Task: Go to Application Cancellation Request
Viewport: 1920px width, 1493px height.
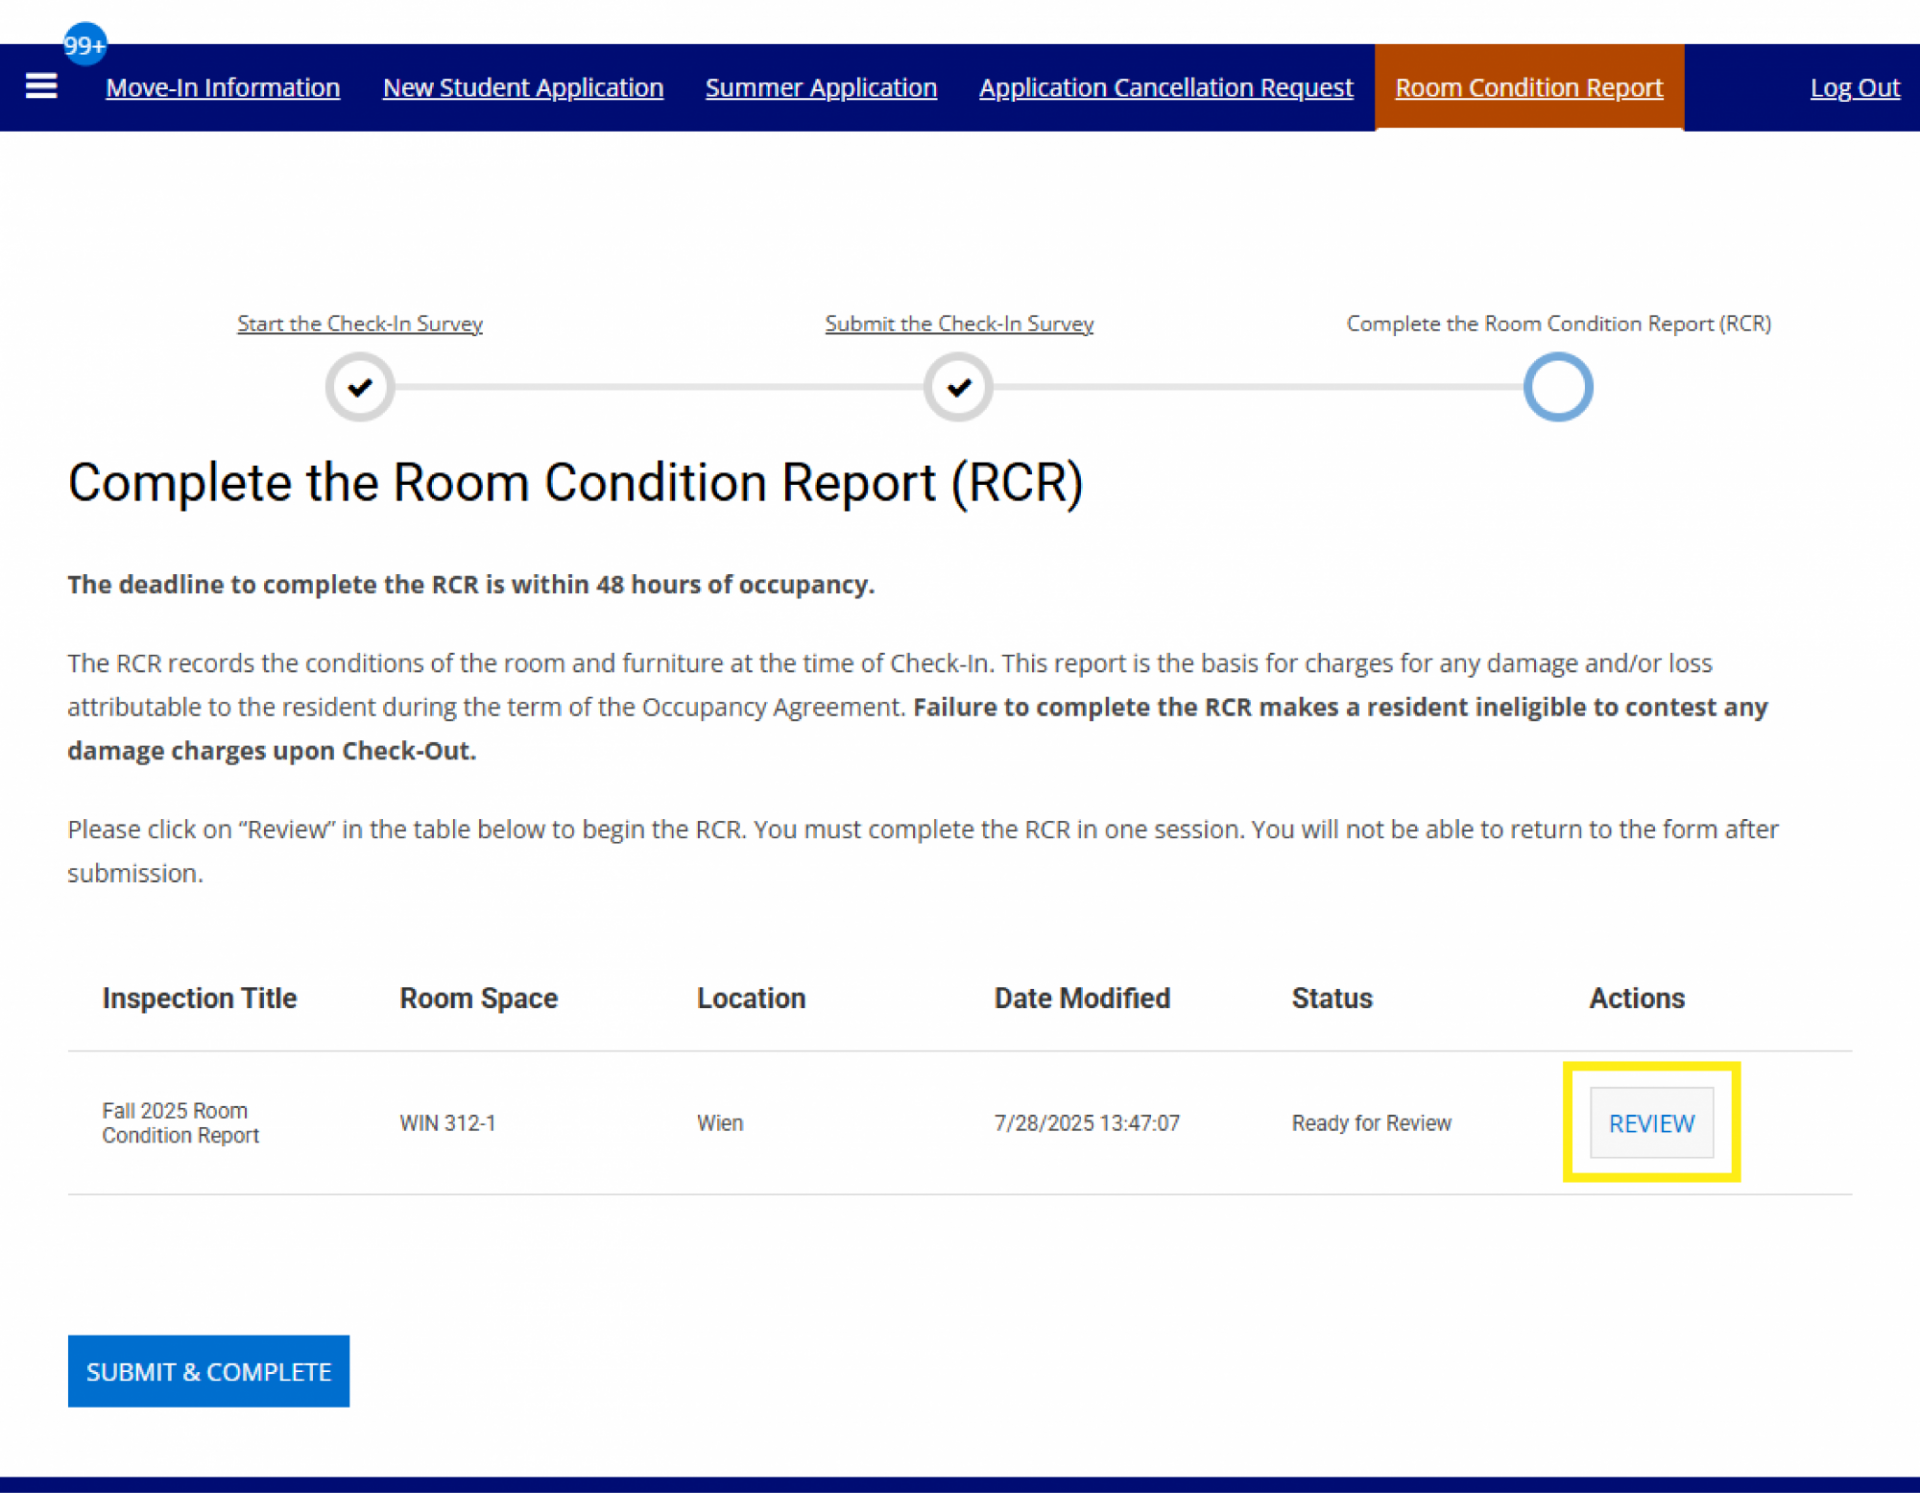Action: click(1165, 87)
